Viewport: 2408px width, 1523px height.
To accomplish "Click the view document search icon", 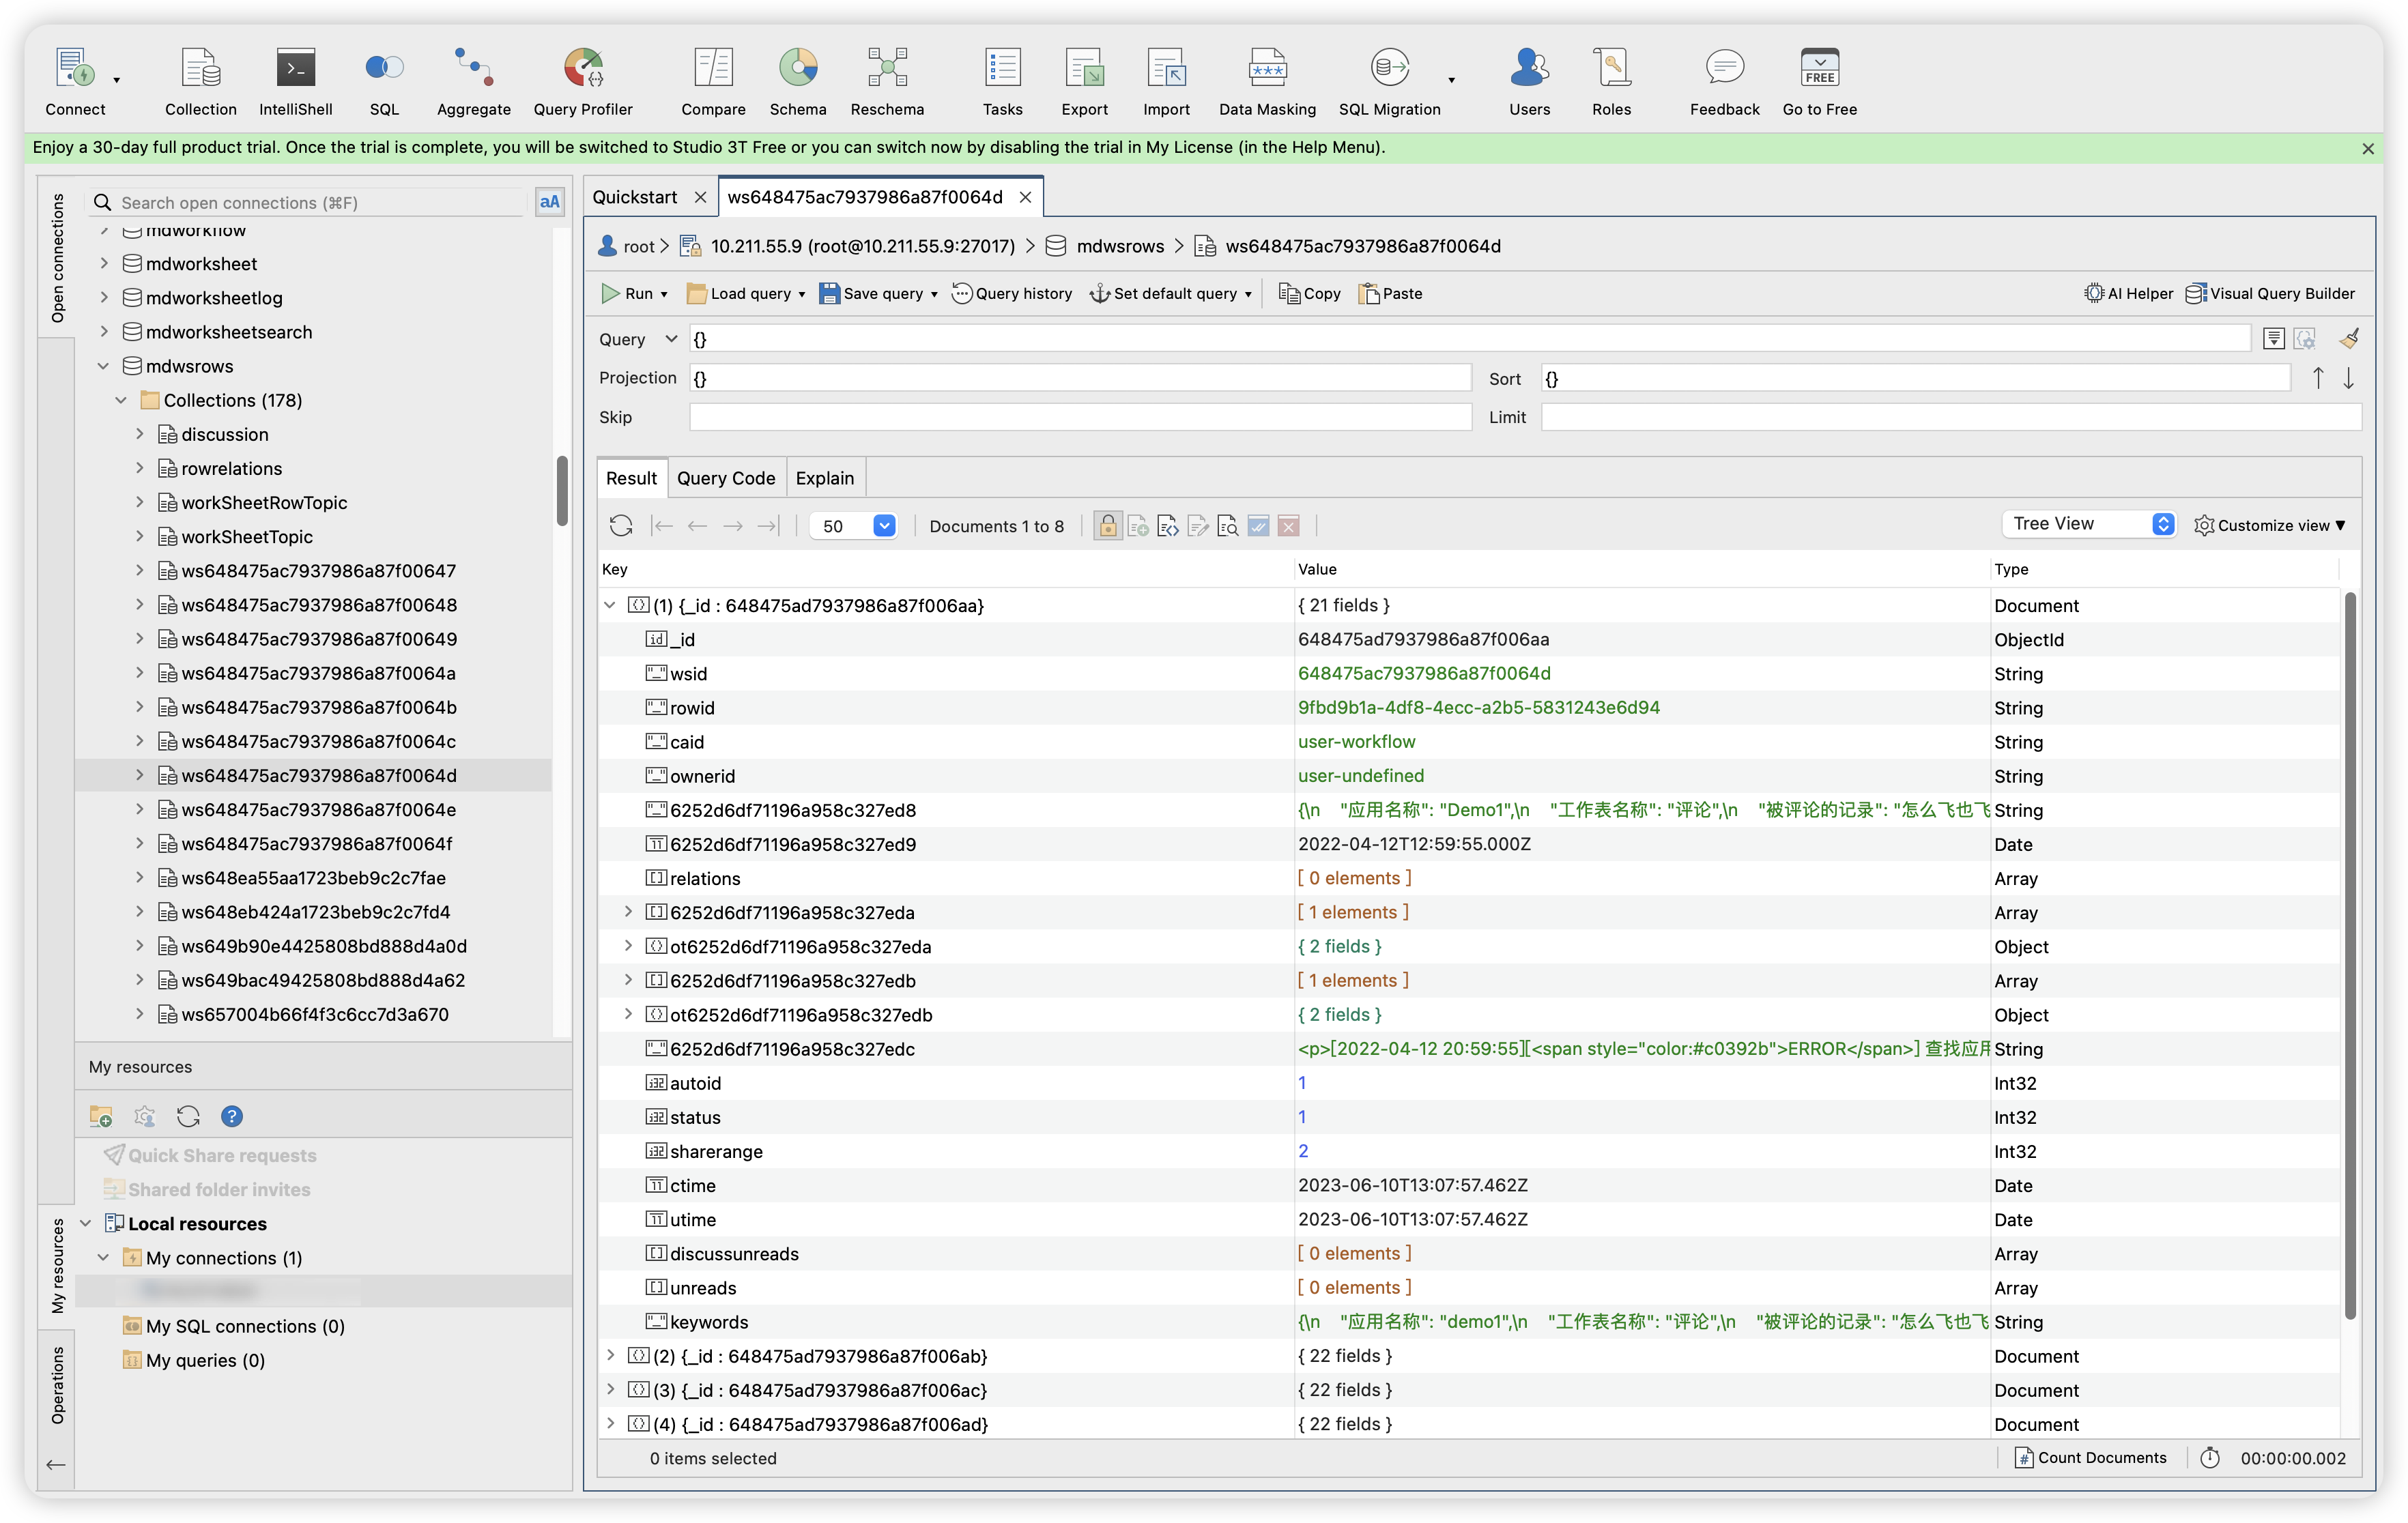I will pos(1228,526).
